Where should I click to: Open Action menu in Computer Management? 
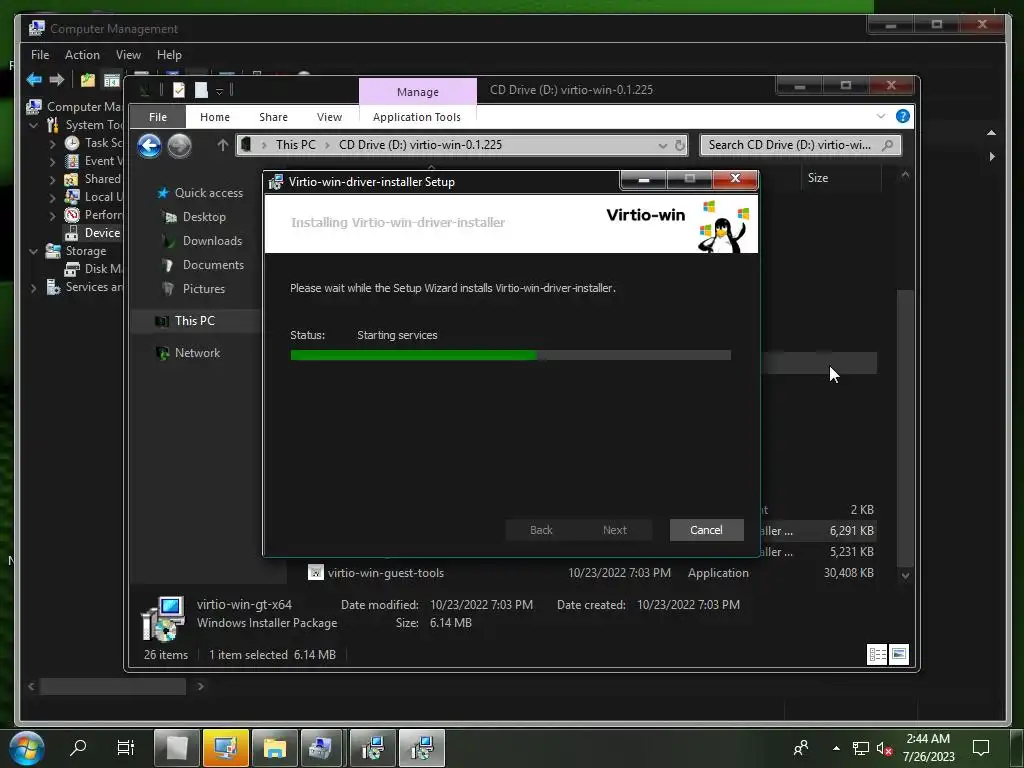point(82,55)
